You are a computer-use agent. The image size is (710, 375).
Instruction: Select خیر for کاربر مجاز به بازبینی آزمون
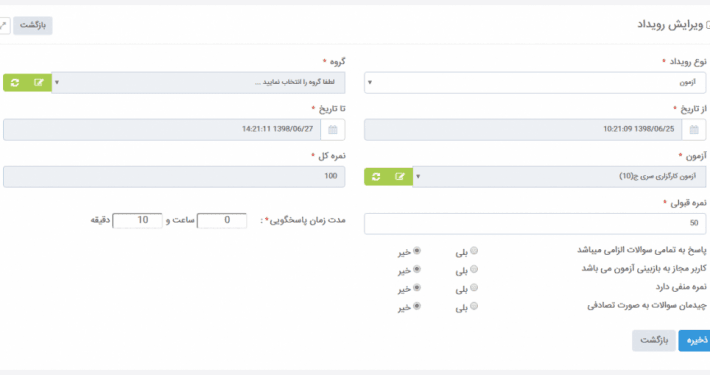[417, 269]
